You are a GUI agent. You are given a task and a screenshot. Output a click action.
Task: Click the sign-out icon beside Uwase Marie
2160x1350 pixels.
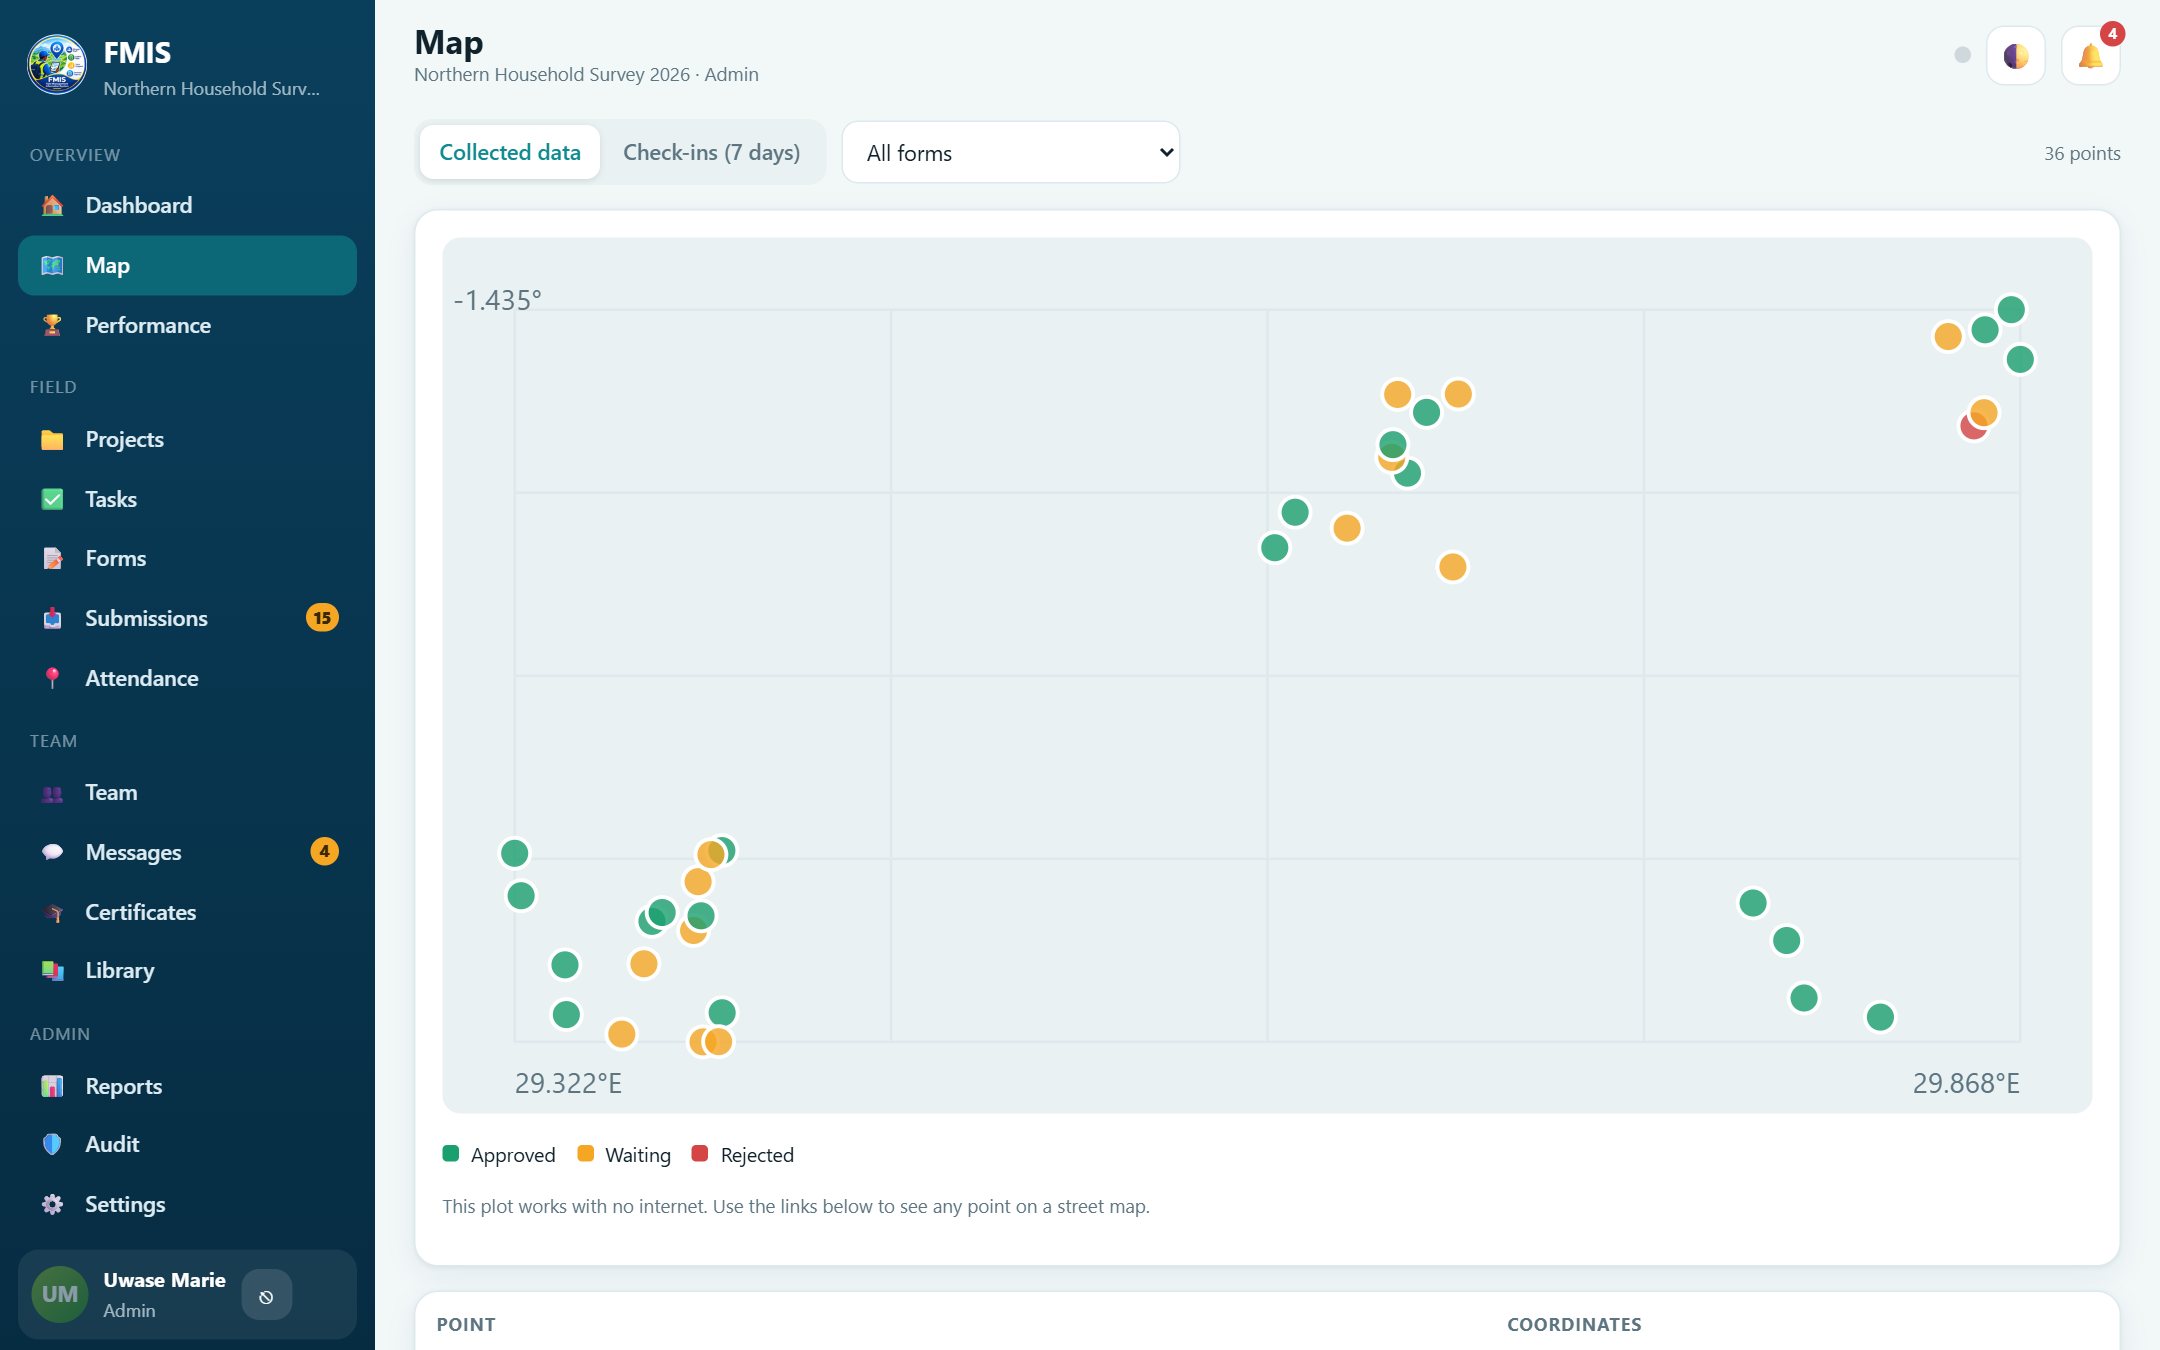tap(266, 1296)
